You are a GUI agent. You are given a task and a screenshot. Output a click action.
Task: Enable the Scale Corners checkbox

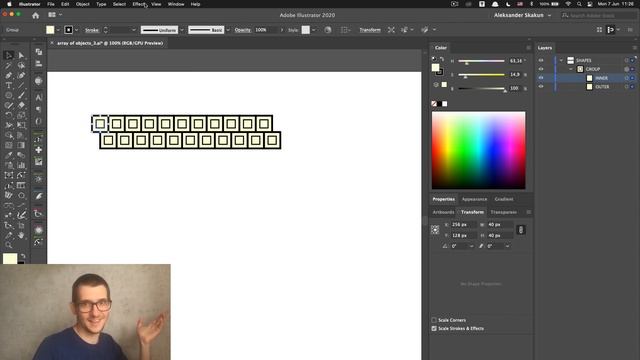434,320
